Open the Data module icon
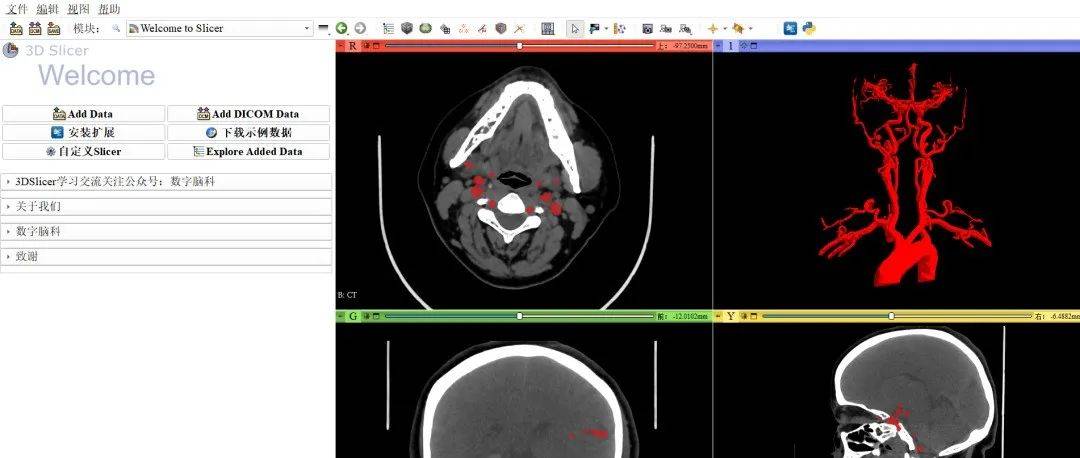This screenshot has height=458, width=1080. coord(388,28)
